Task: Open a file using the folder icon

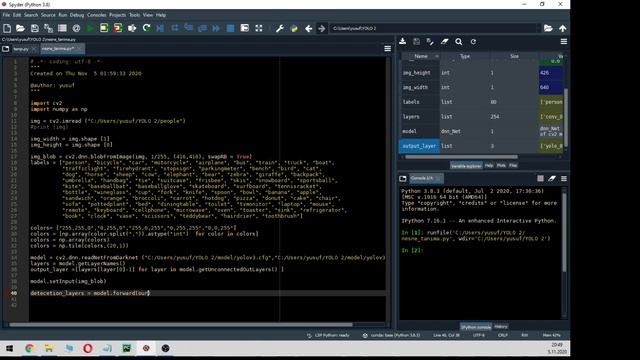Action: point(20,28)
